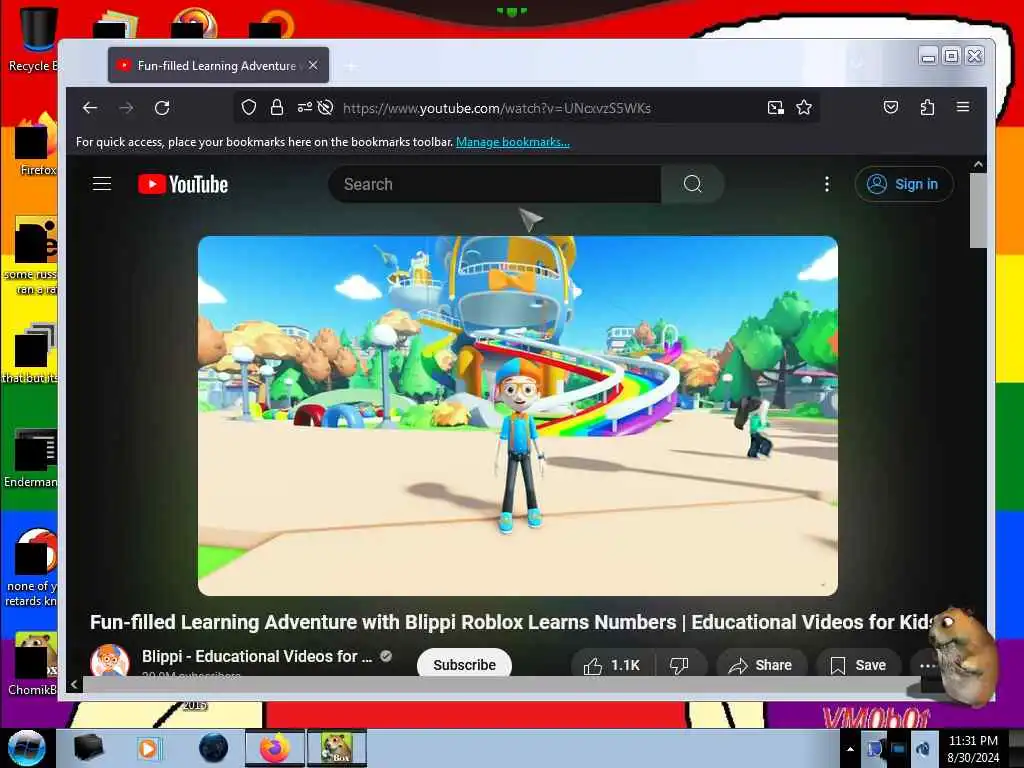Viewport: 1024px width, 768px height.
Task: Go back with the browser back arrow
Action: [x=90, y=108]
